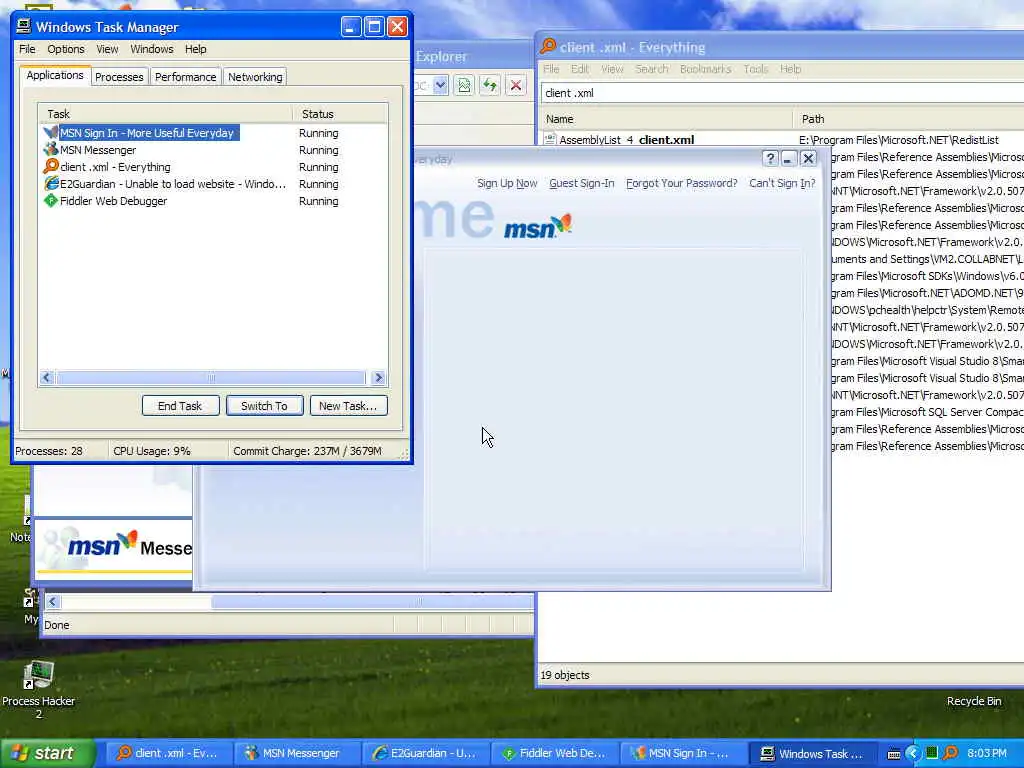Screen dimensions: 1024x768
Task: Click the Can't Sign In? link
Action: click(x=782, y=184)
